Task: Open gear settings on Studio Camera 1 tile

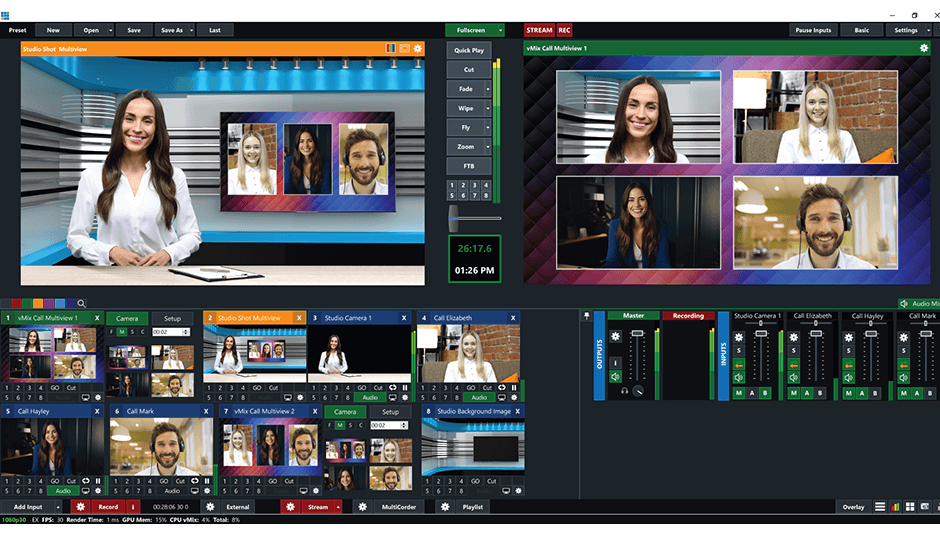Action: (405, 397)
